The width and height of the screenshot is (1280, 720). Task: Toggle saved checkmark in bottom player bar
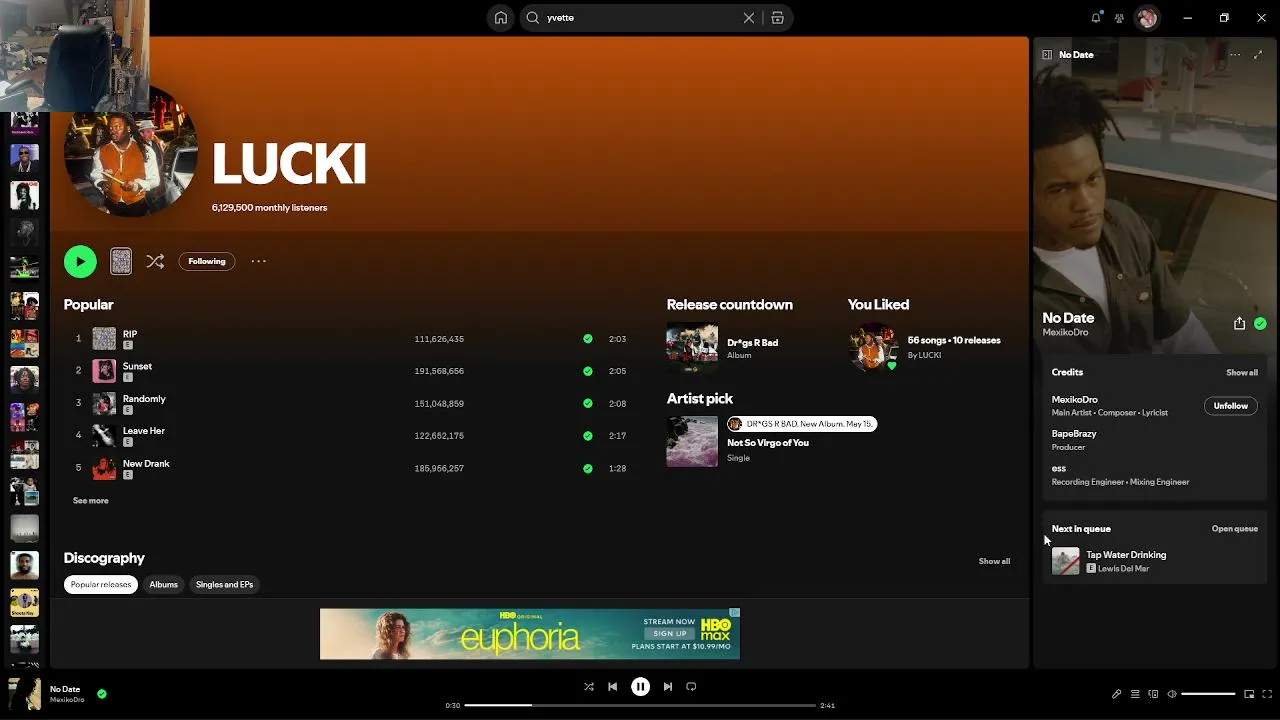[102, 693]
